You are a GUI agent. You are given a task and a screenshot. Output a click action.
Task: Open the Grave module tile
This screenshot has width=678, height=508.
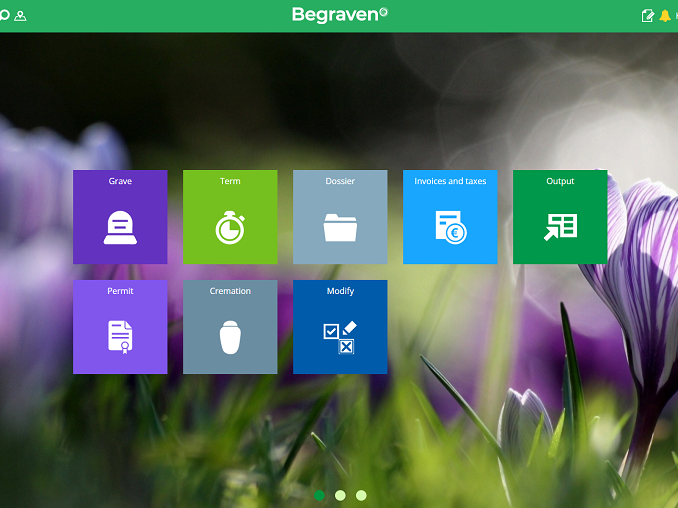[120, 217]
